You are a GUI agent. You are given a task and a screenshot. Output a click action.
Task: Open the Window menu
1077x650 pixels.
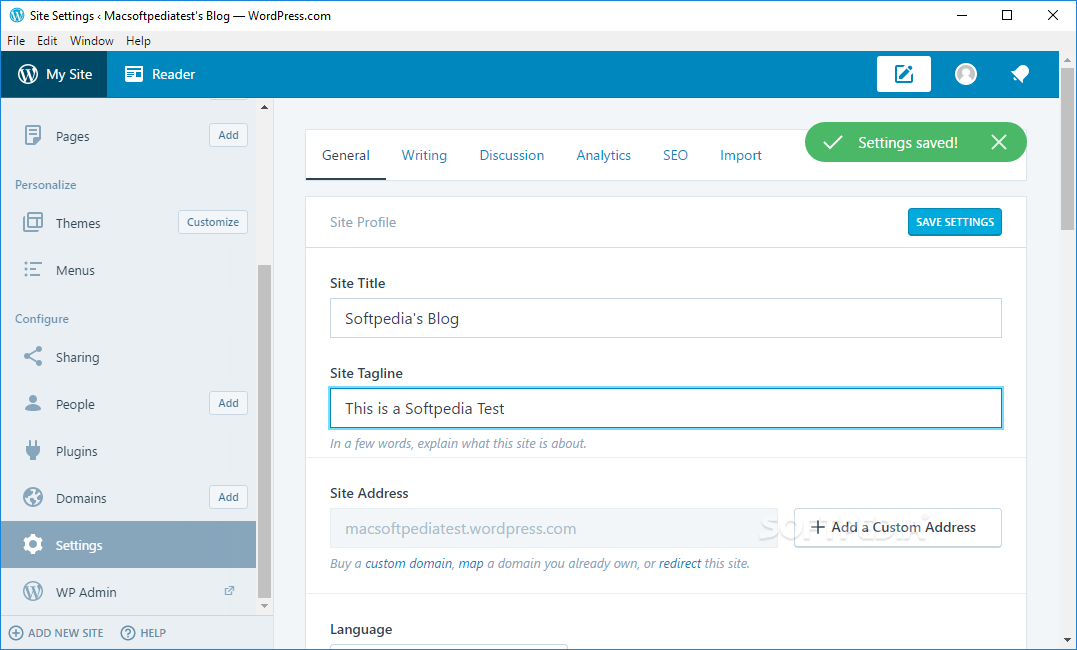[x=91, y=41]
